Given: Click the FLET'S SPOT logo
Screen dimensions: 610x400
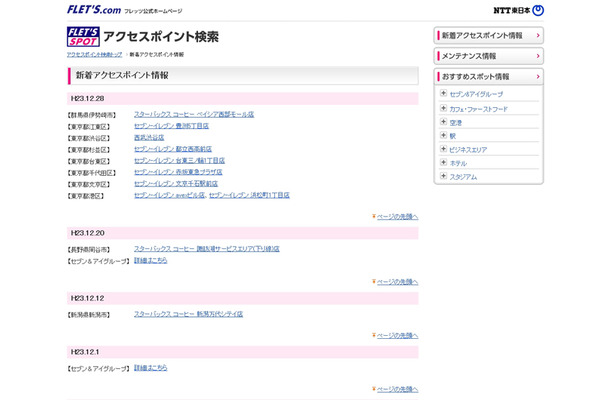Looking at the screenshot, I should coord(83,37).
